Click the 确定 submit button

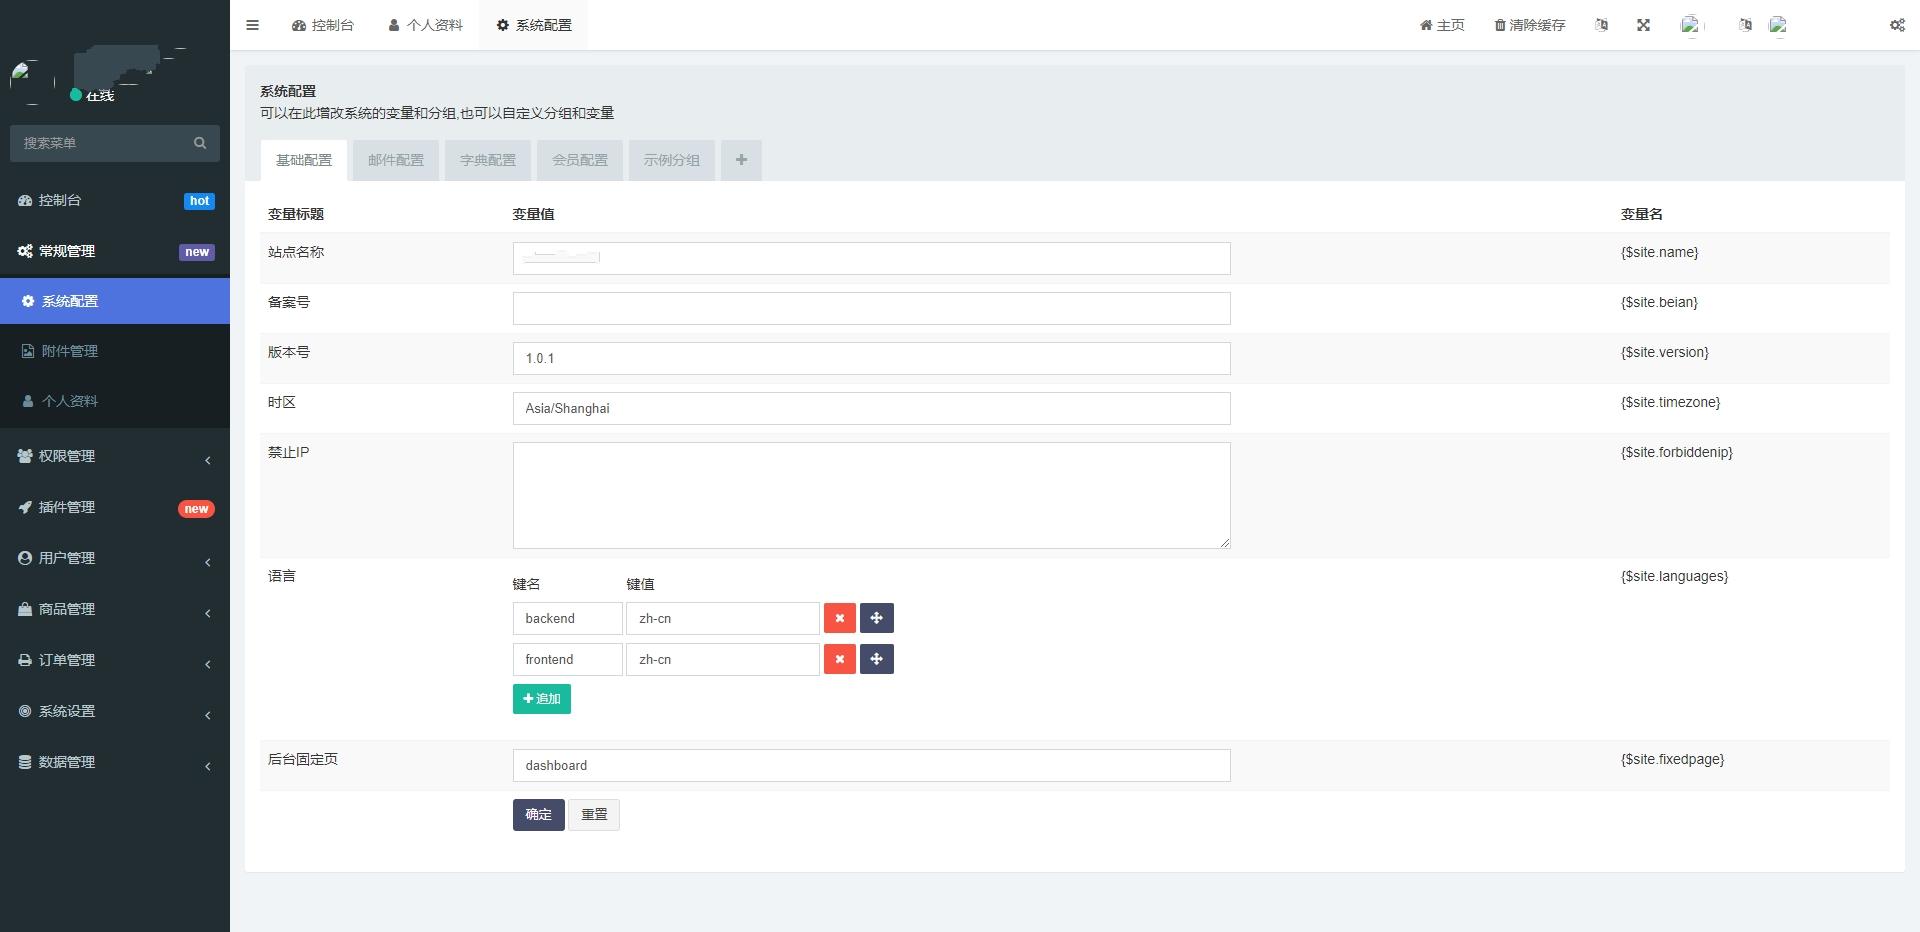pyautogui.click(x=539, y=814)
